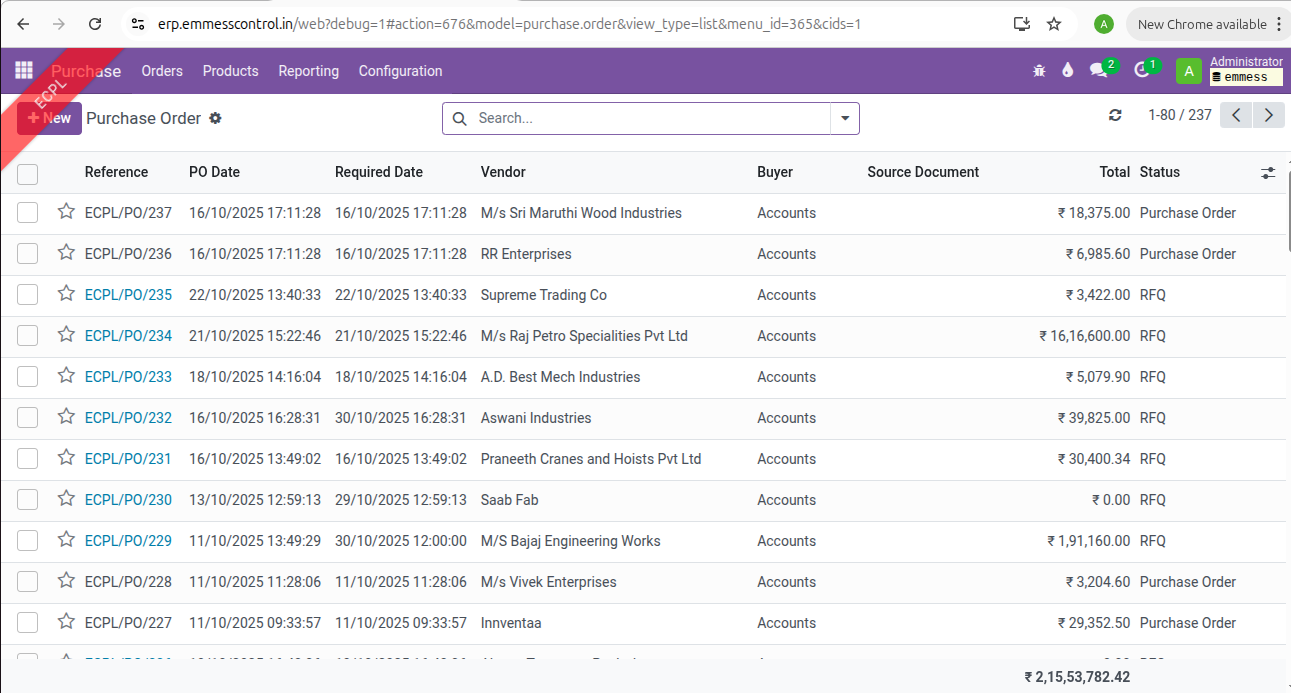Open the Orders menu
This screenshot has width=1291, height=693.
click(162, 71)
